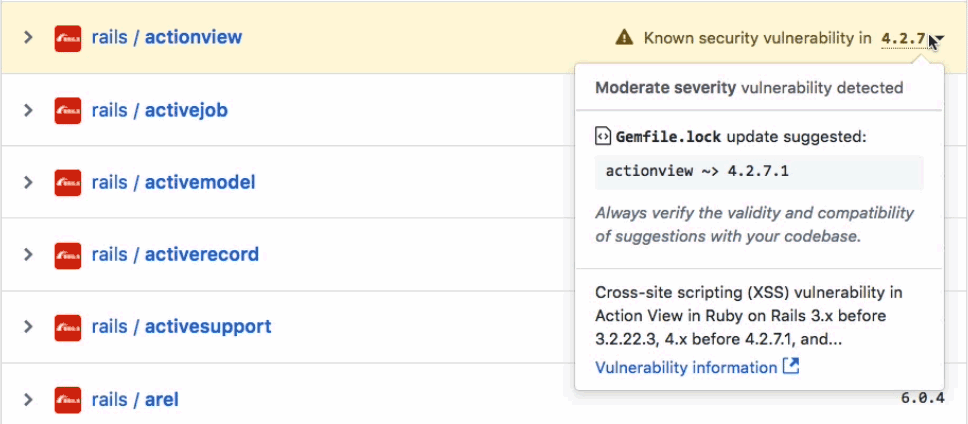This screenshot has height=424, width=968.
Task: Open the activerecord repository link
Action: coord(202,254)
